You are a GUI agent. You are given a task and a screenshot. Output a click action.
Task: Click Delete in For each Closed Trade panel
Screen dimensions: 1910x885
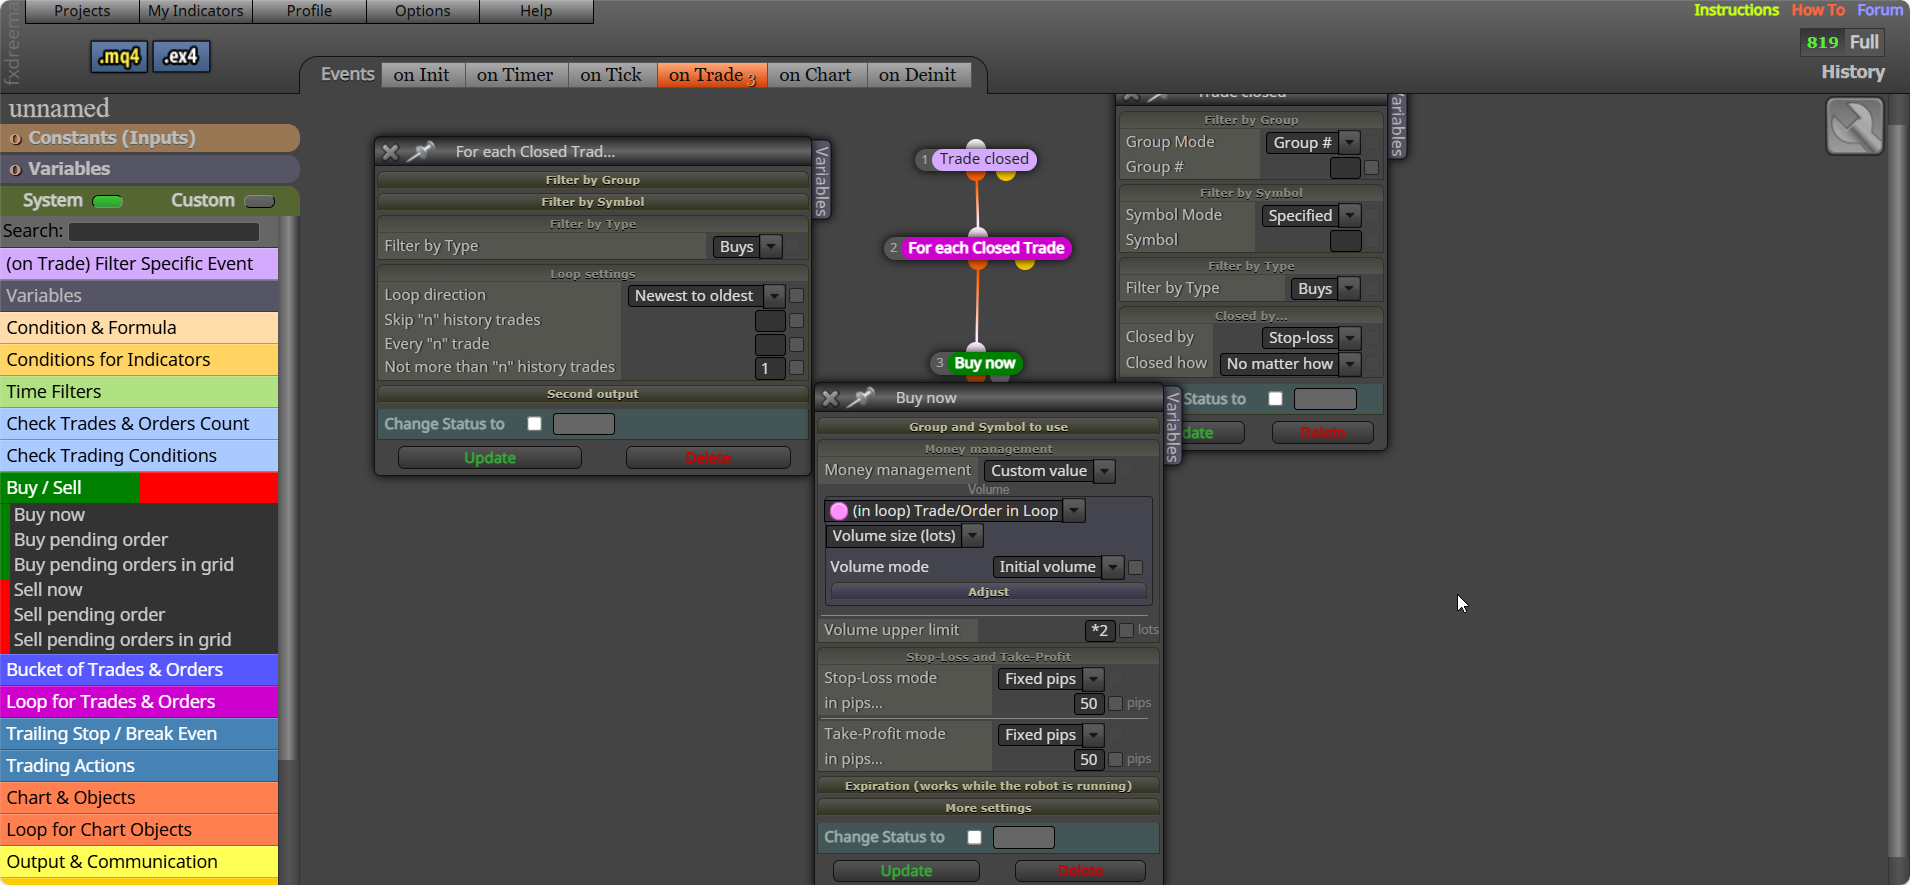708,458
